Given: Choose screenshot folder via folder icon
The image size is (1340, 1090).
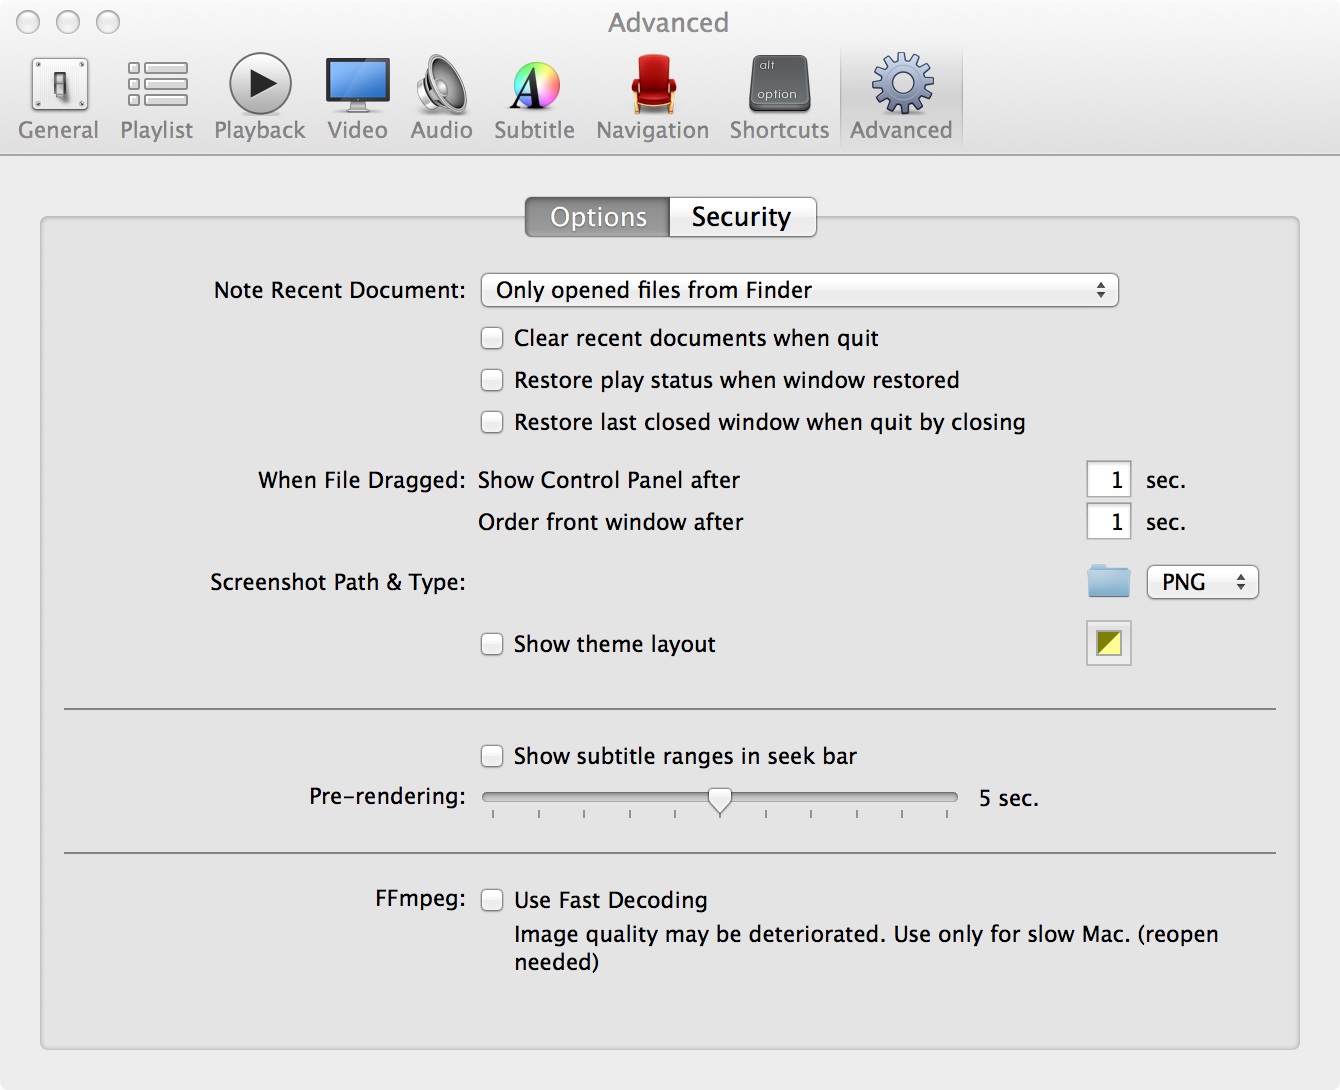Looking at the screenshot, I should (x=1108, y=582).
